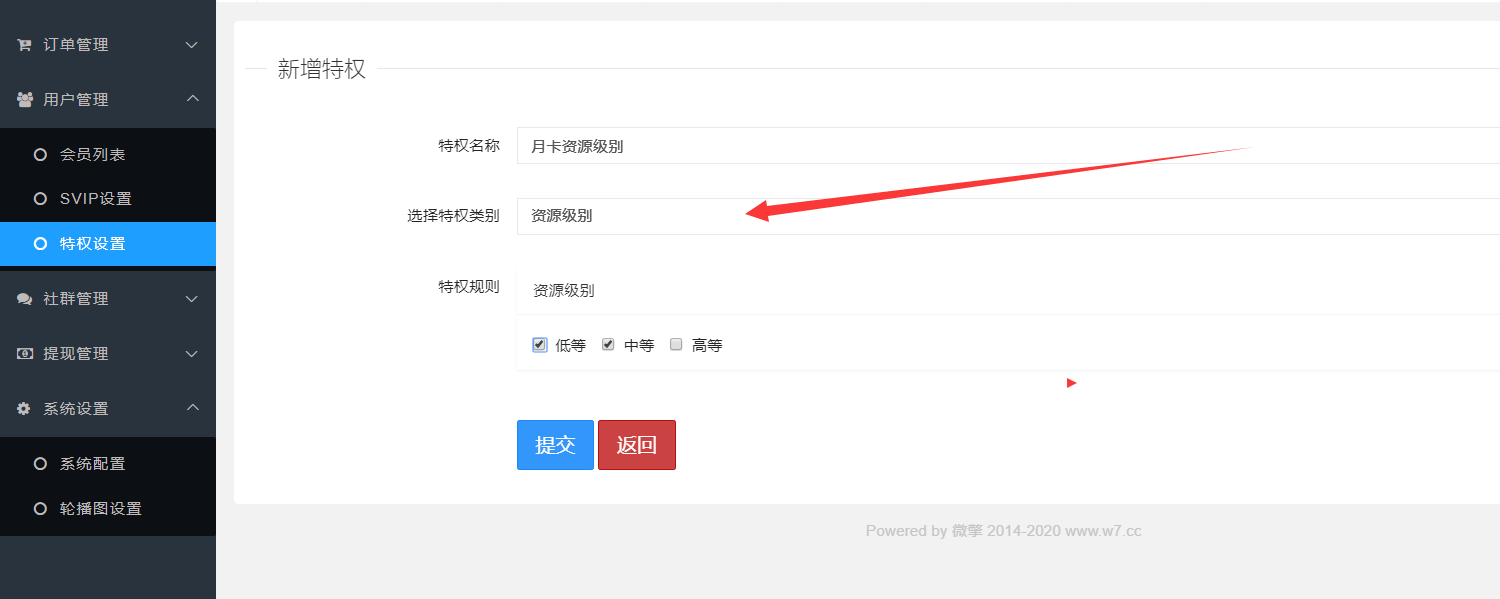Click the 社群管理 menu label
Viewport: 1500px width, 599px height.
[76, 299]
